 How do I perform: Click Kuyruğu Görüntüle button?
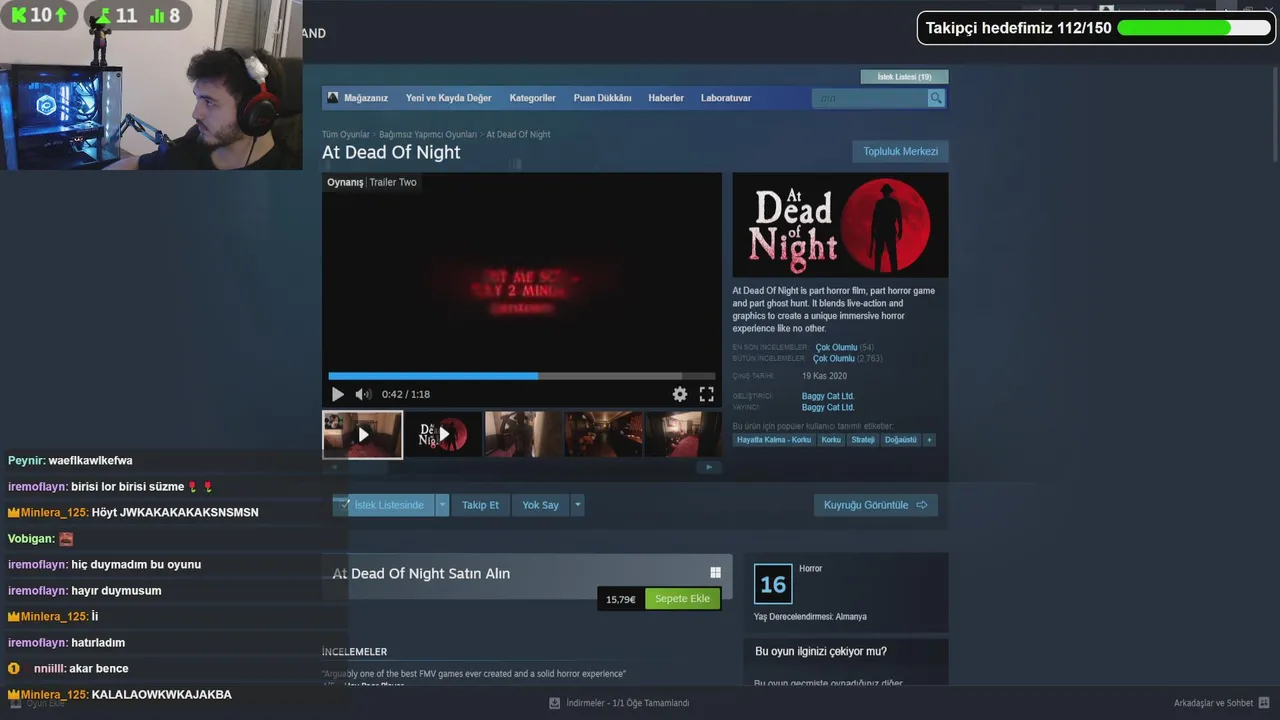[x=875, y=505]
